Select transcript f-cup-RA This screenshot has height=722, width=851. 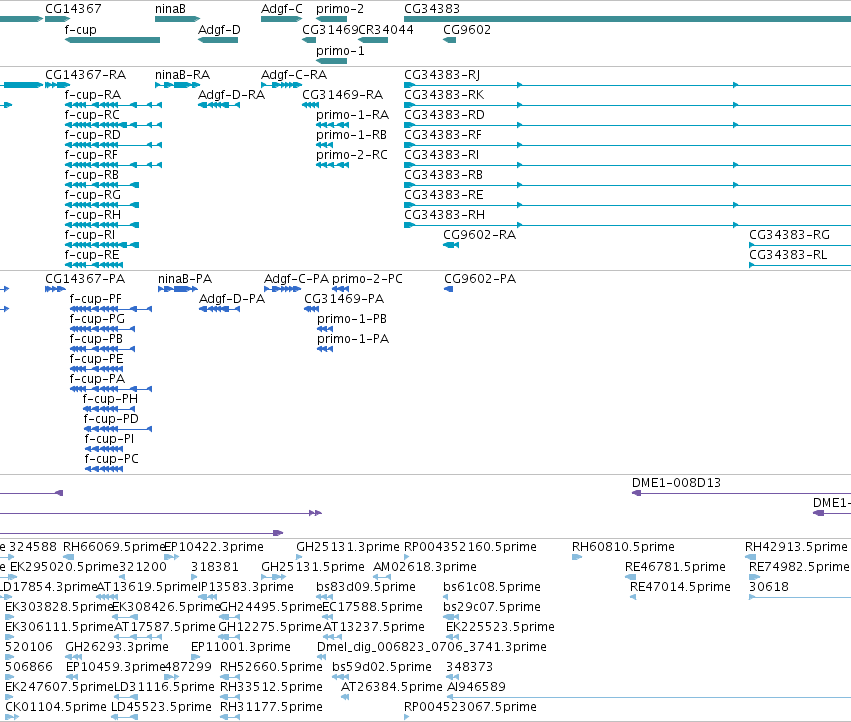coord(92,94)
